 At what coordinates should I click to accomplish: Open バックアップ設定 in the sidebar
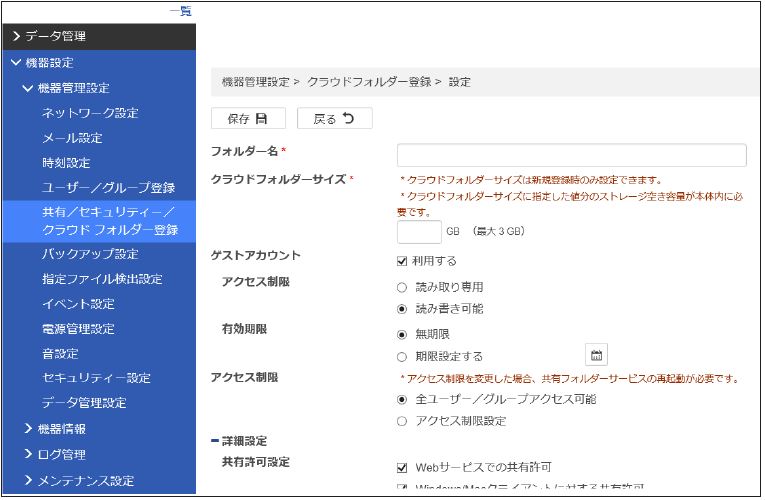(90, 254)
